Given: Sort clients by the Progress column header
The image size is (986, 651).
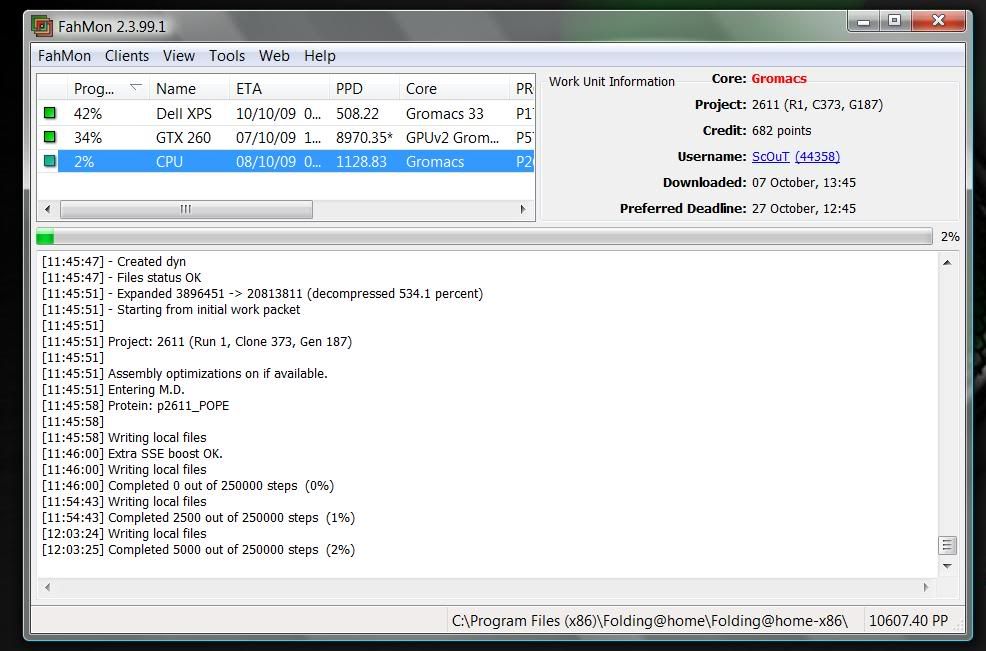Looking at the screenshot, I should (108, 89).
